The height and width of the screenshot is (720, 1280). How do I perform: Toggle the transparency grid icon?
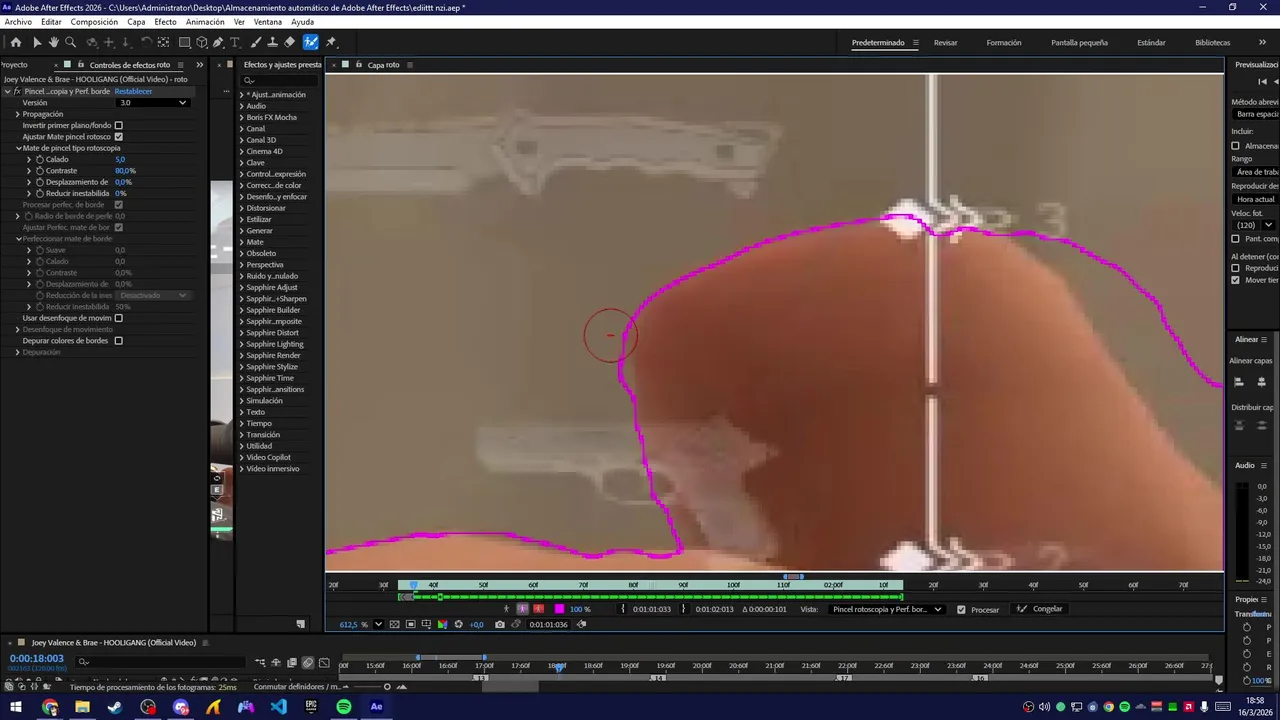[394, 624]
